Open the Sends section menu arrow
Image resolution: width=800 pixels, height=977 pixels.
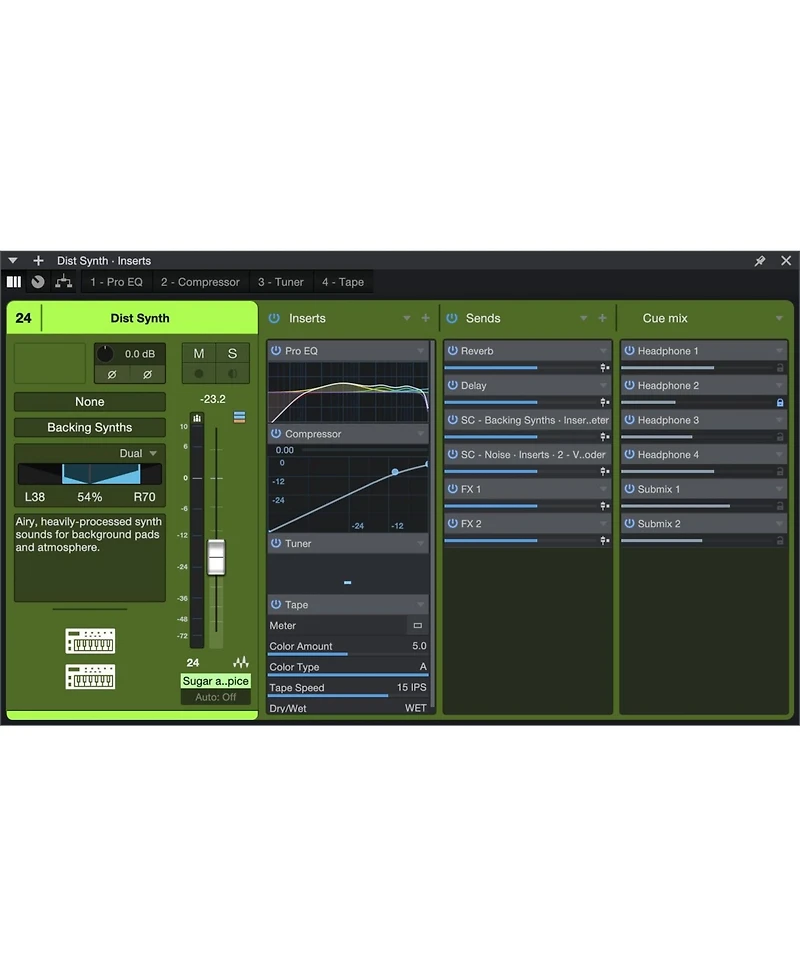(x=583, y=318)
